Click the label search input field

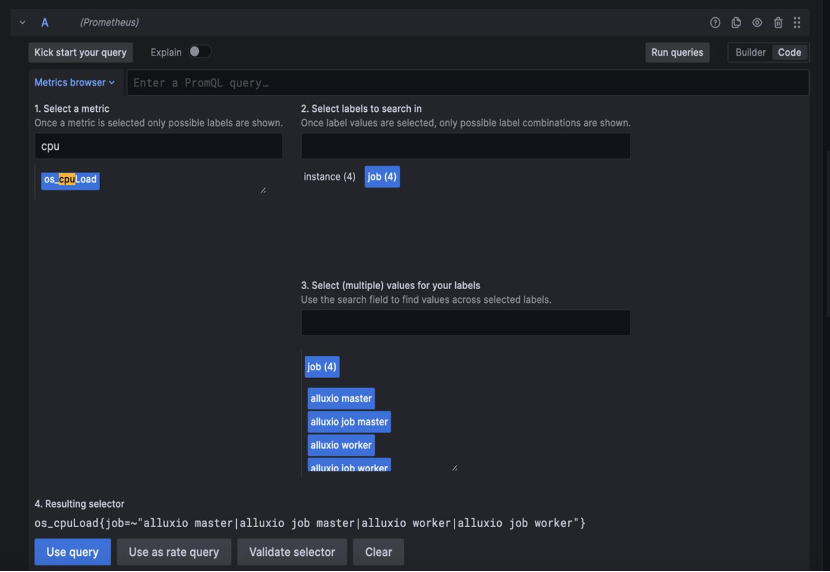coord(465,146)
